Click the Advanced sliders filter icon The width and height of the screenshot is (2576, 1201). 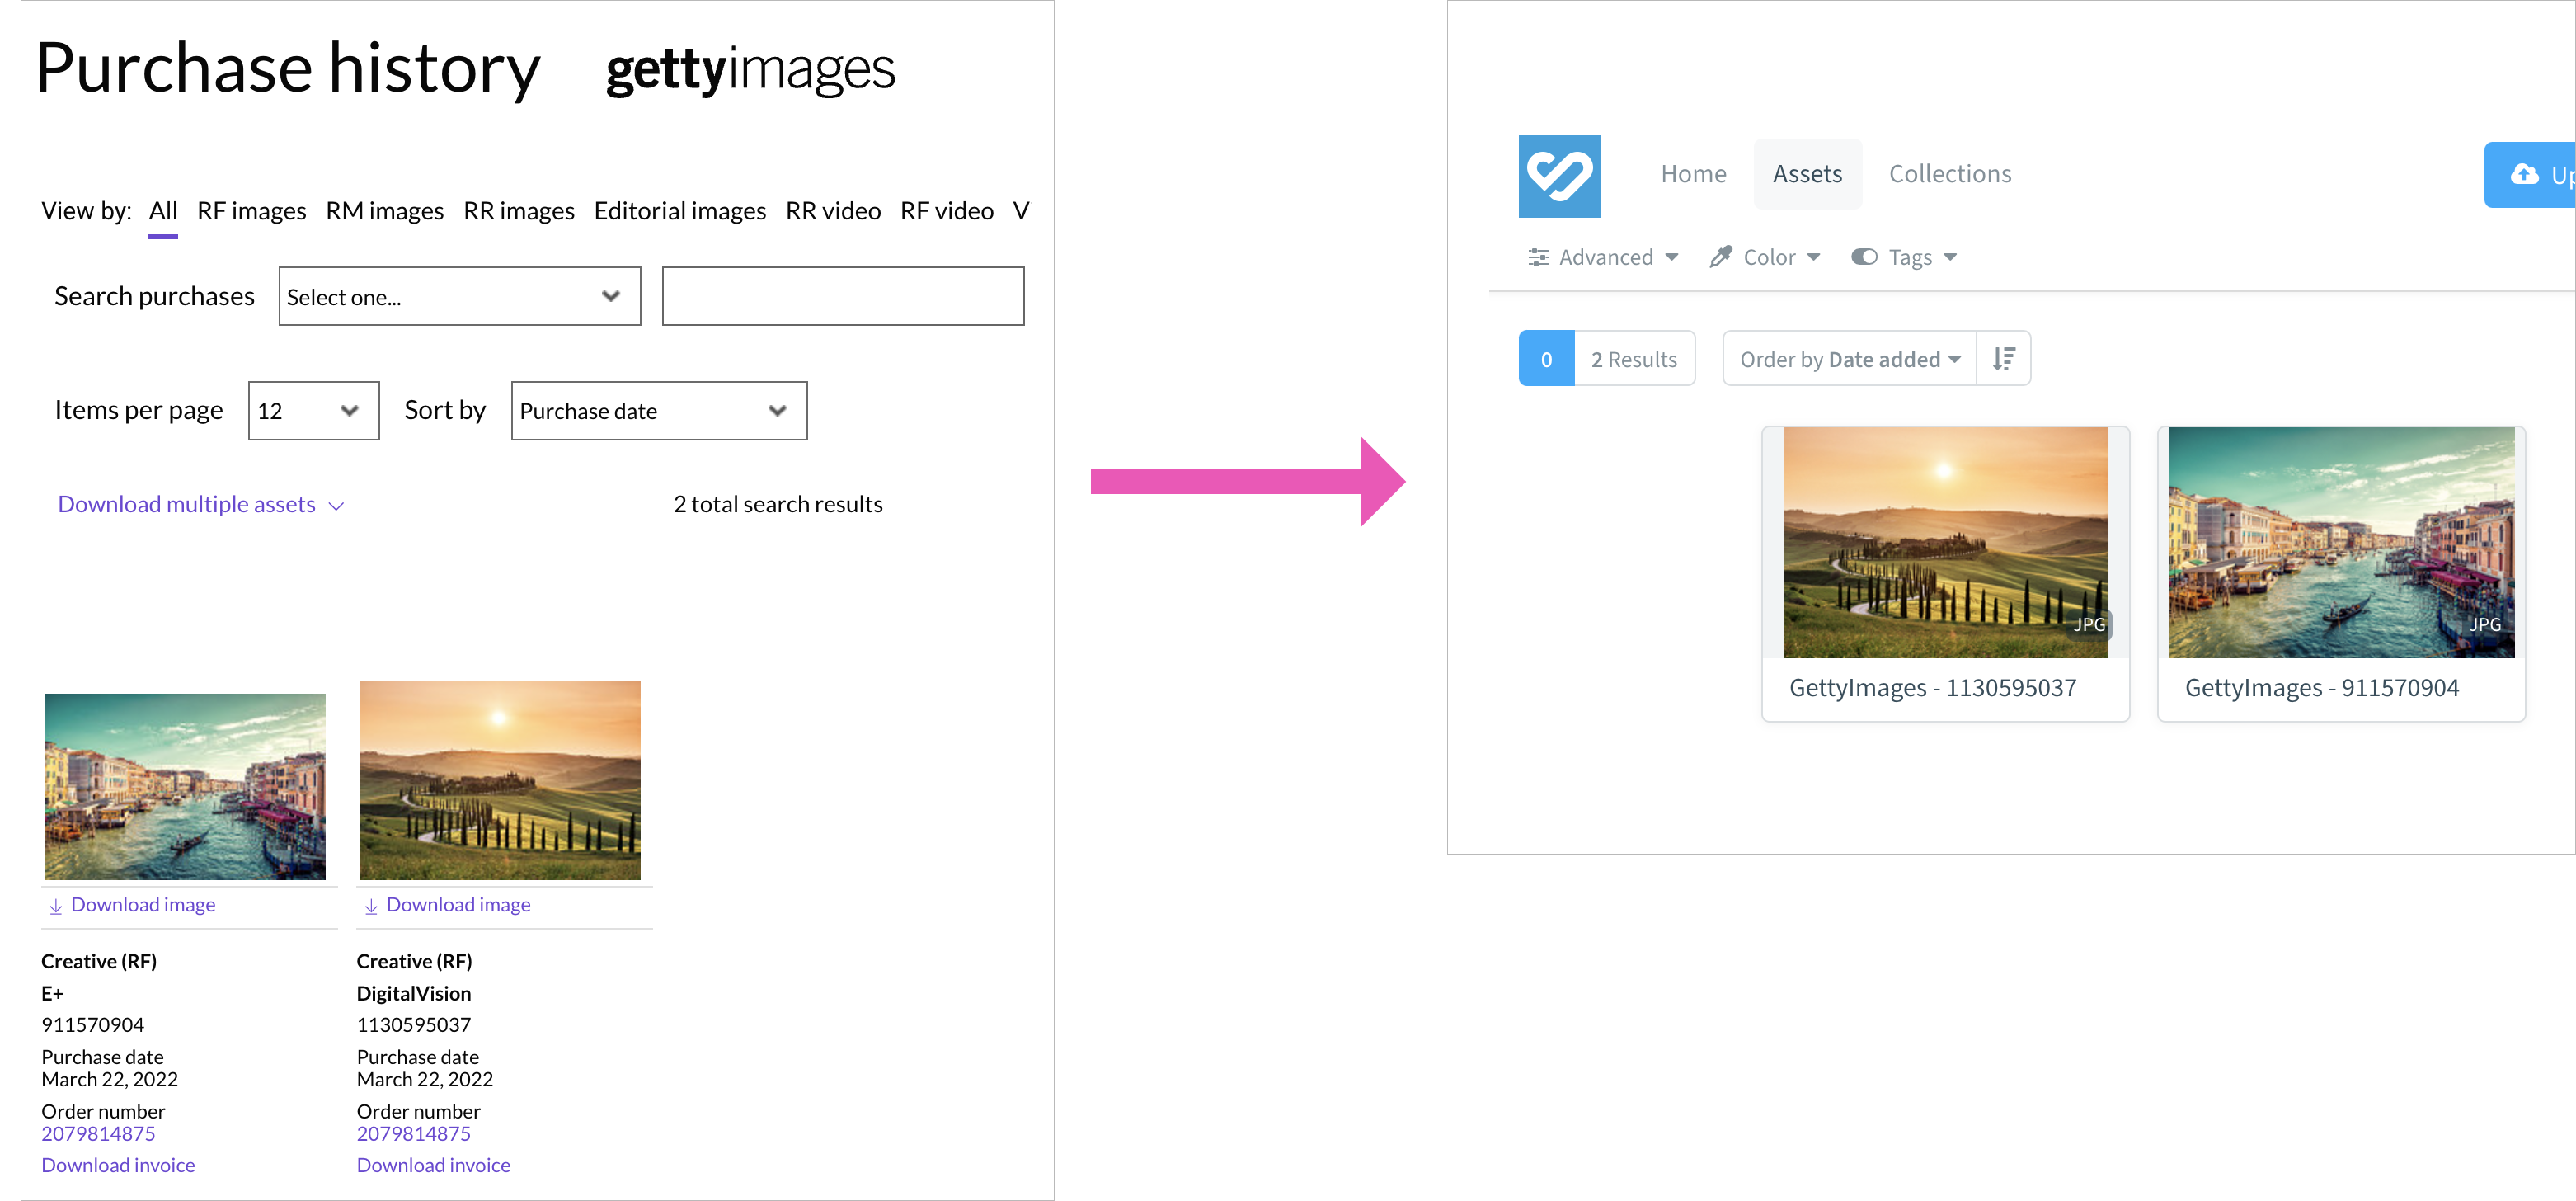[1537, 258]
